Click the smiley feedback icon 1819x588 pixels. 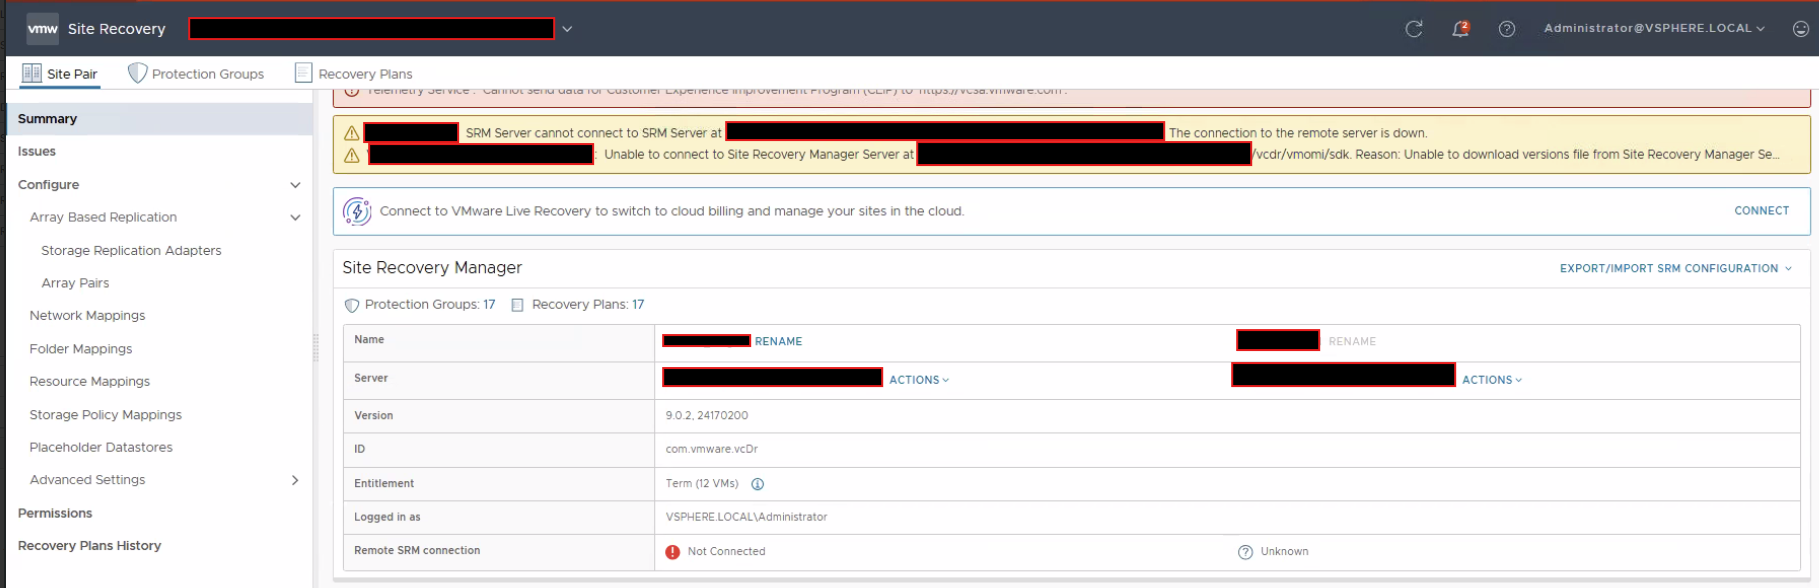pos(1800,29)
